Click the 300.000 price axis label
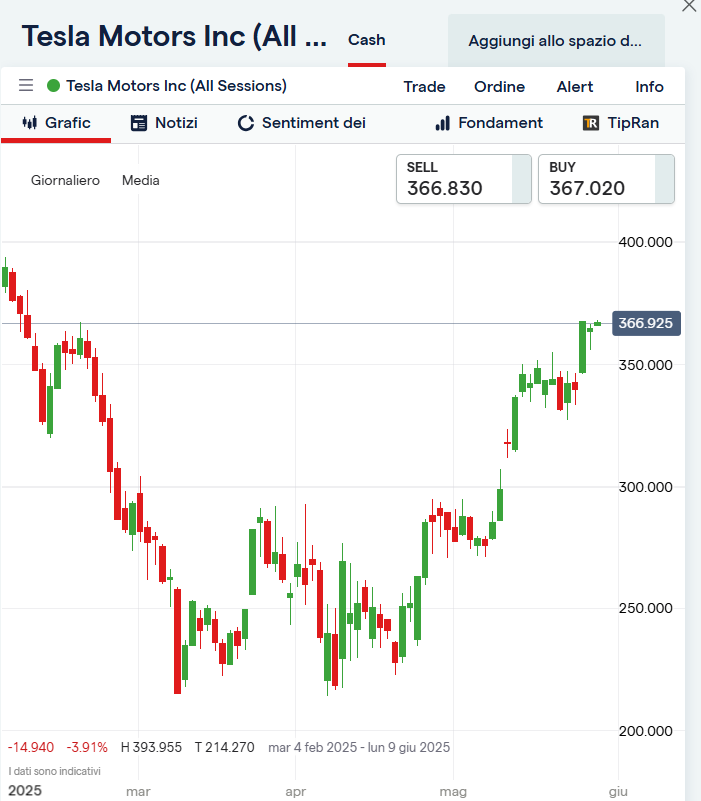Viewport: 701px width, 801px height. (645, 487)
